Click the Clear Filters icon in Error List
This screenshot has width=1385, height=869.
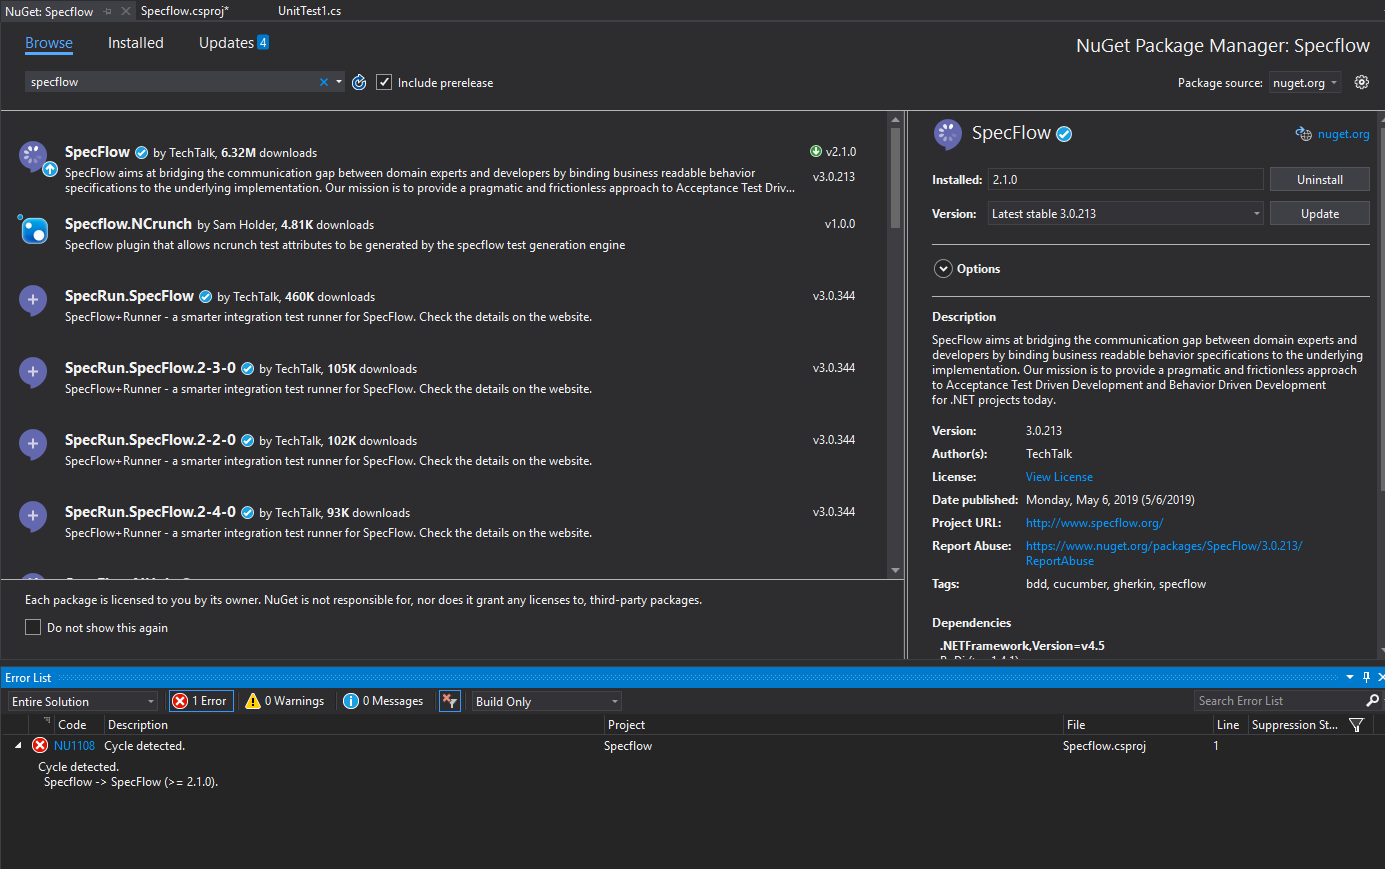coord(449,700)
